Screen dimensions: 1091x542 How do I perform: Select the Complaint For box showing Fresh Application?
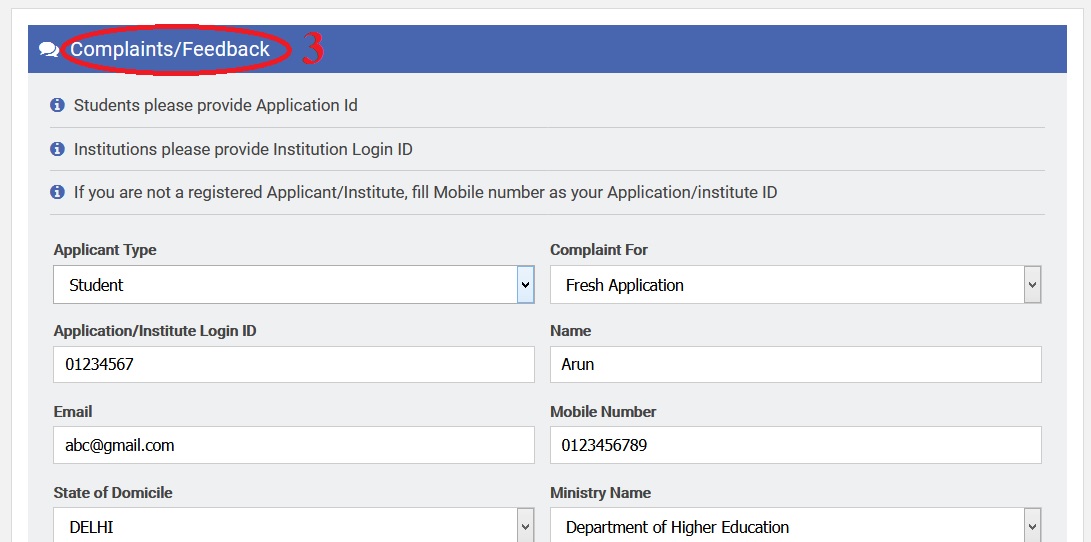click(795, 285)
